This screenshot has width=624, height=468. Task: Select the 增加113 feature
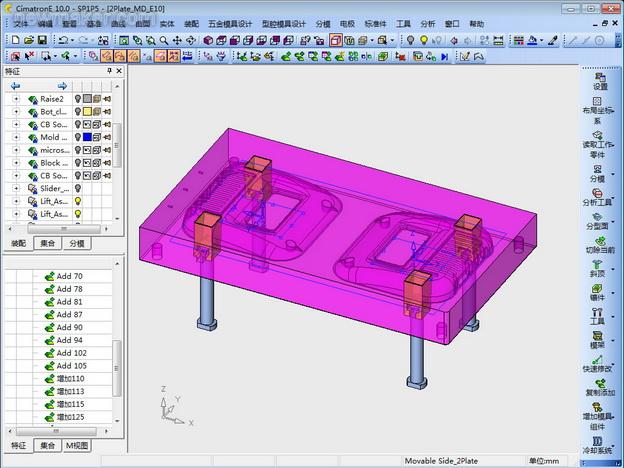tap(70, 391)
